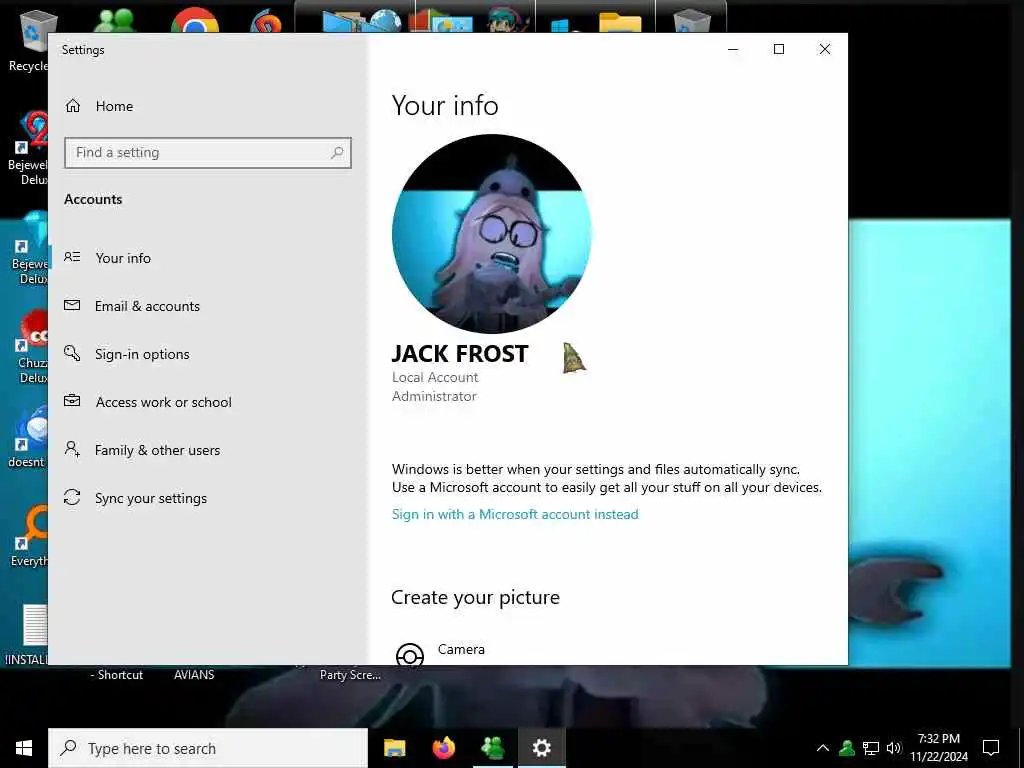Select the yellow folder desktop icon at top
Viewport: 1024px width, 768px height.
click(620, 21)
